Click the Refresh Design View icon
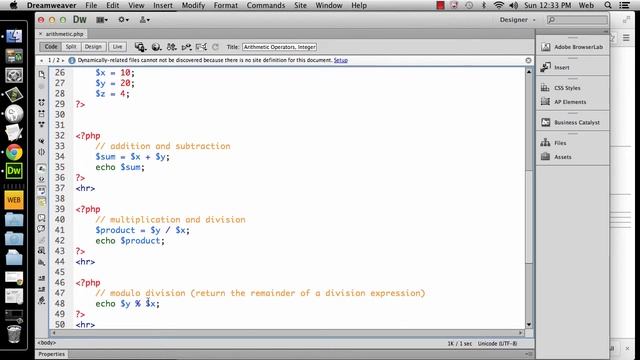640x360 pixels. pos(216,47)
